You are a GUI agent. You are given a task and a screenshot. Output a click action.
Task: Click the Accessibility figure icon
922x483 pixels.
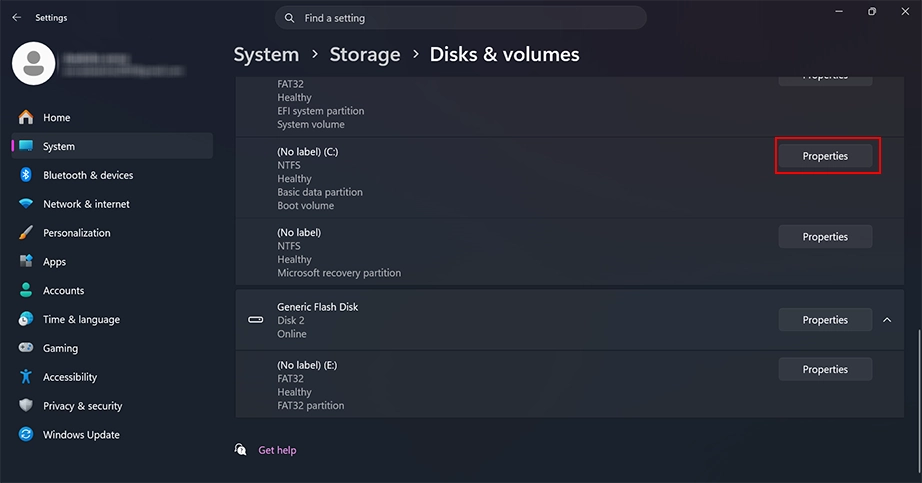click(x=26, y=377)
